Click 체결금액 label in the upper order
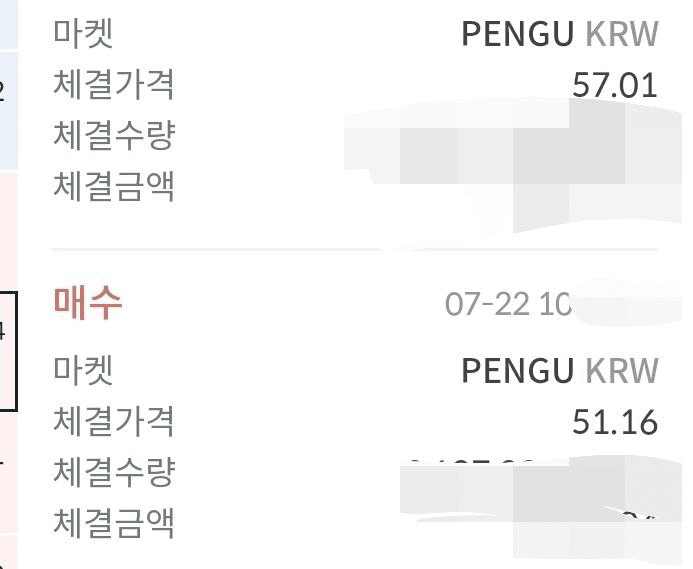693x569 pixels. pos(114,187)
